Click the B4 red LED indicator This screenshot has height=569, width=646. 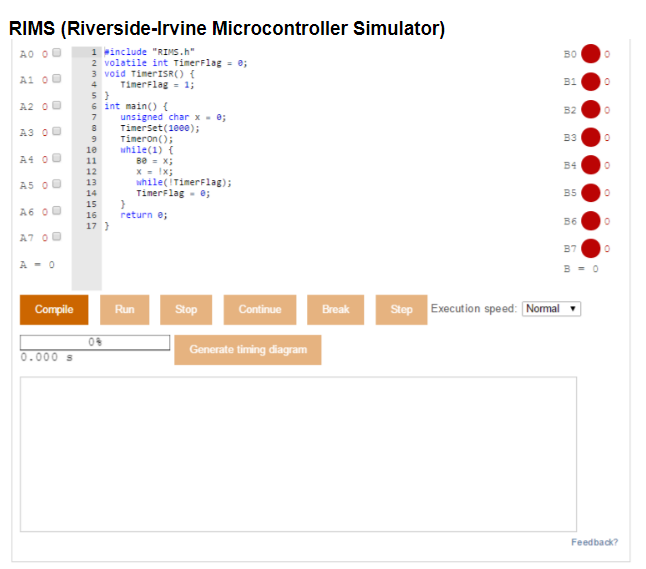coord(591,165)
